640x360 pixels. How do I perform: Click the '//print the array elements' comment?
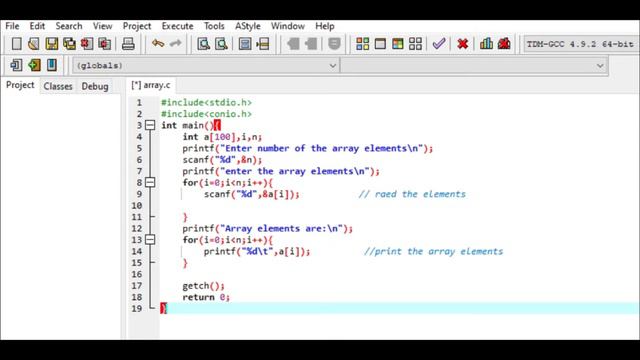(x=433, y=251)
